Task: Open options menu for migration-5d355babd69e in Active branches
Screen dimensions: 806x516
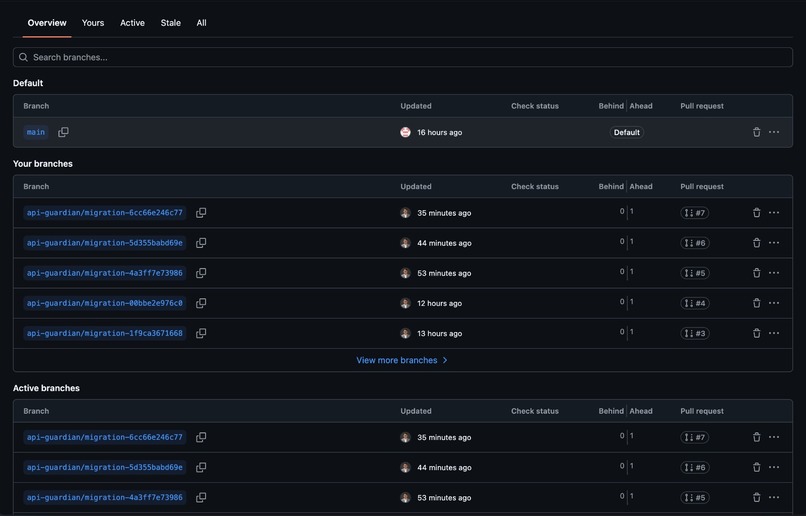Action: pos(774,467)
